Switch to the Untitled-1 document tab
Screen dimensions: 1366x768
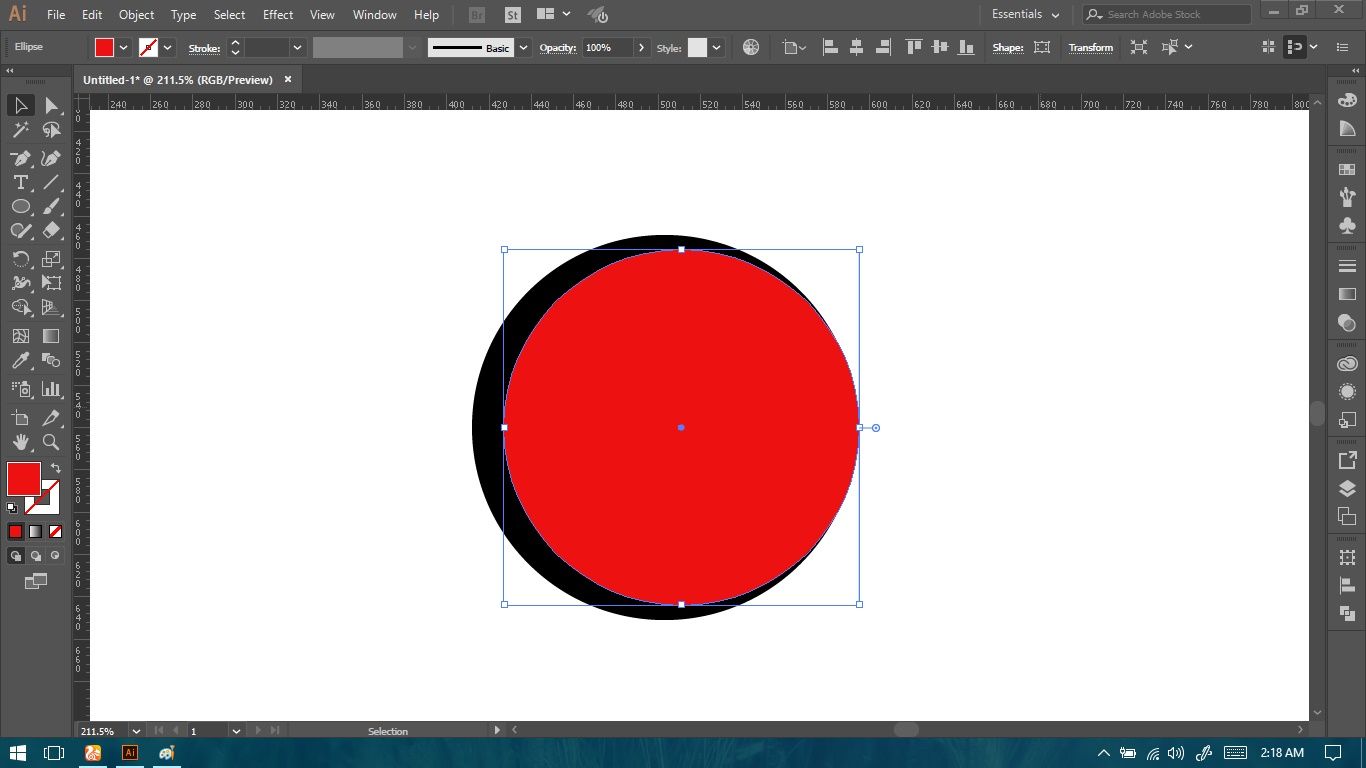click(178, 79)
